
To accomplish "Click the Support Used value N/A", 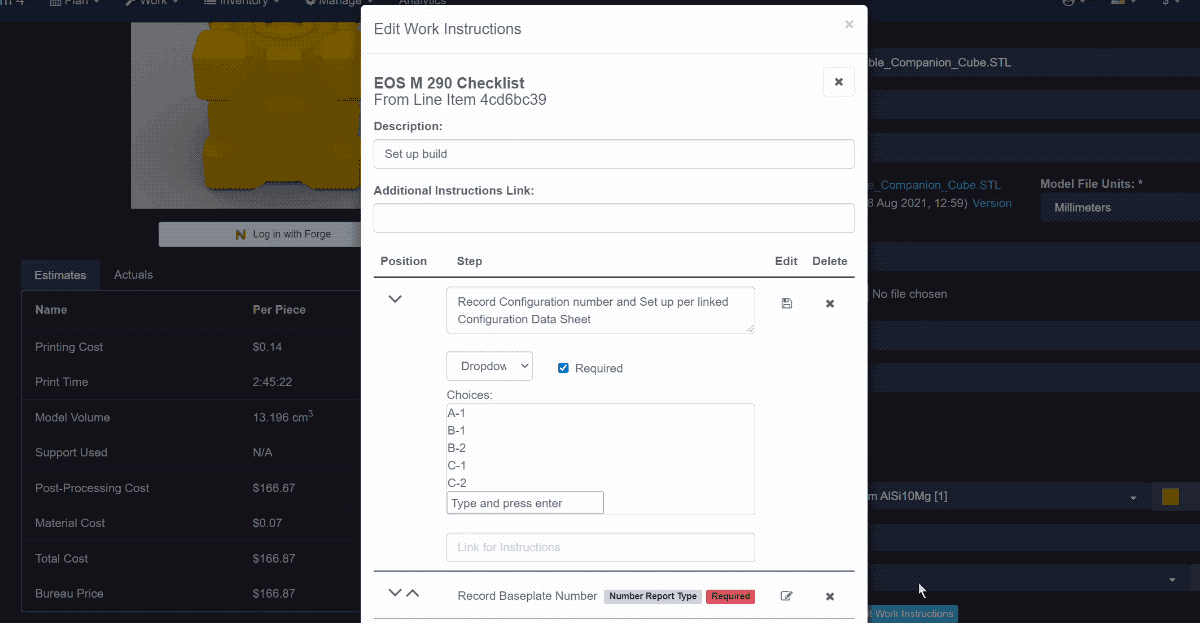I will click(x=263, y=453).
